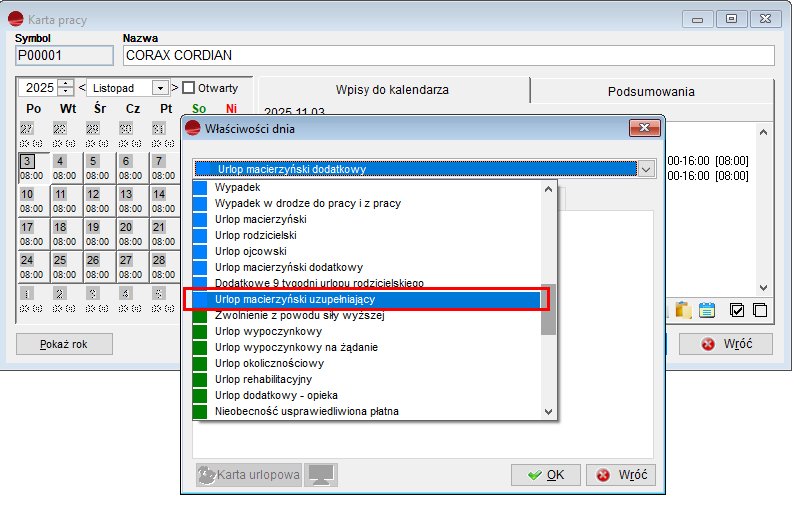
Task: Click the monitor icon next to Karta urlopowa
Action: coord(320,475)
